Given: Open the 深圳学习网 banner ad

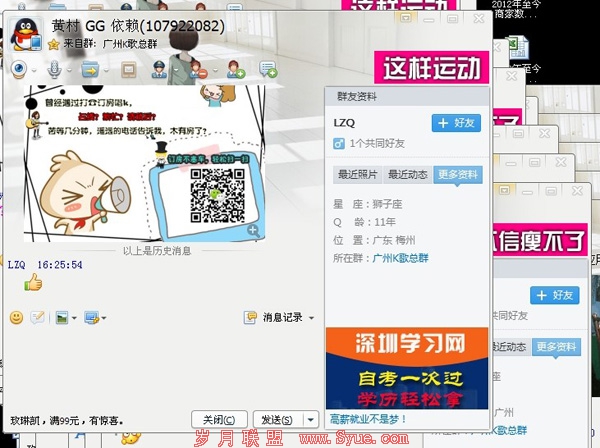Looking at the screenshot, I should click(x=407, y=368).
